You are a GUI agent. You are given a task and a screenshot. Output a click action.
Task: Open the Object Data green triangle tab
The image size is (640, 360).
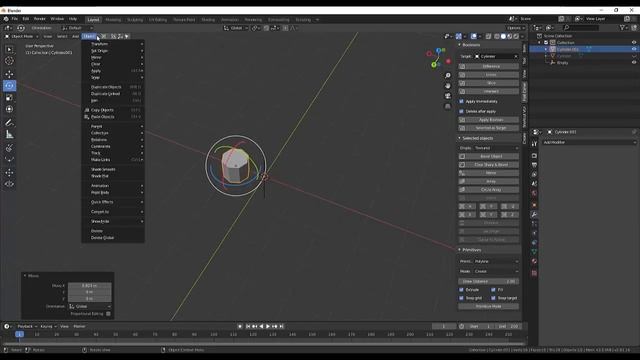(534, 252)
